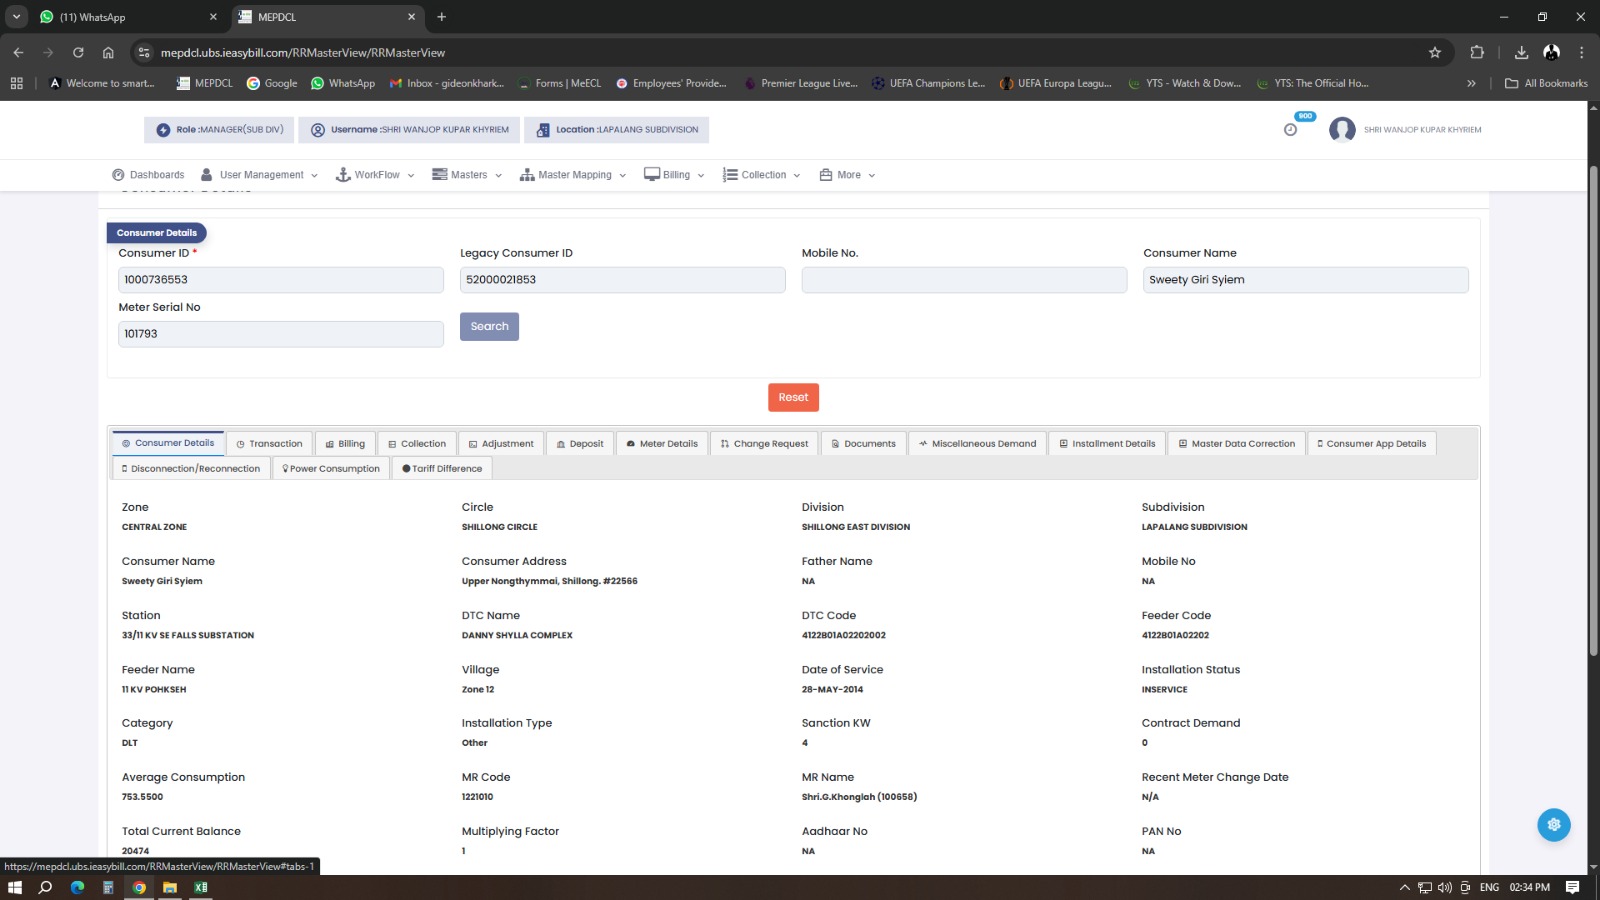Click the red Reset button
Viewport: 1600px width, 900px height.
(793, 398)
